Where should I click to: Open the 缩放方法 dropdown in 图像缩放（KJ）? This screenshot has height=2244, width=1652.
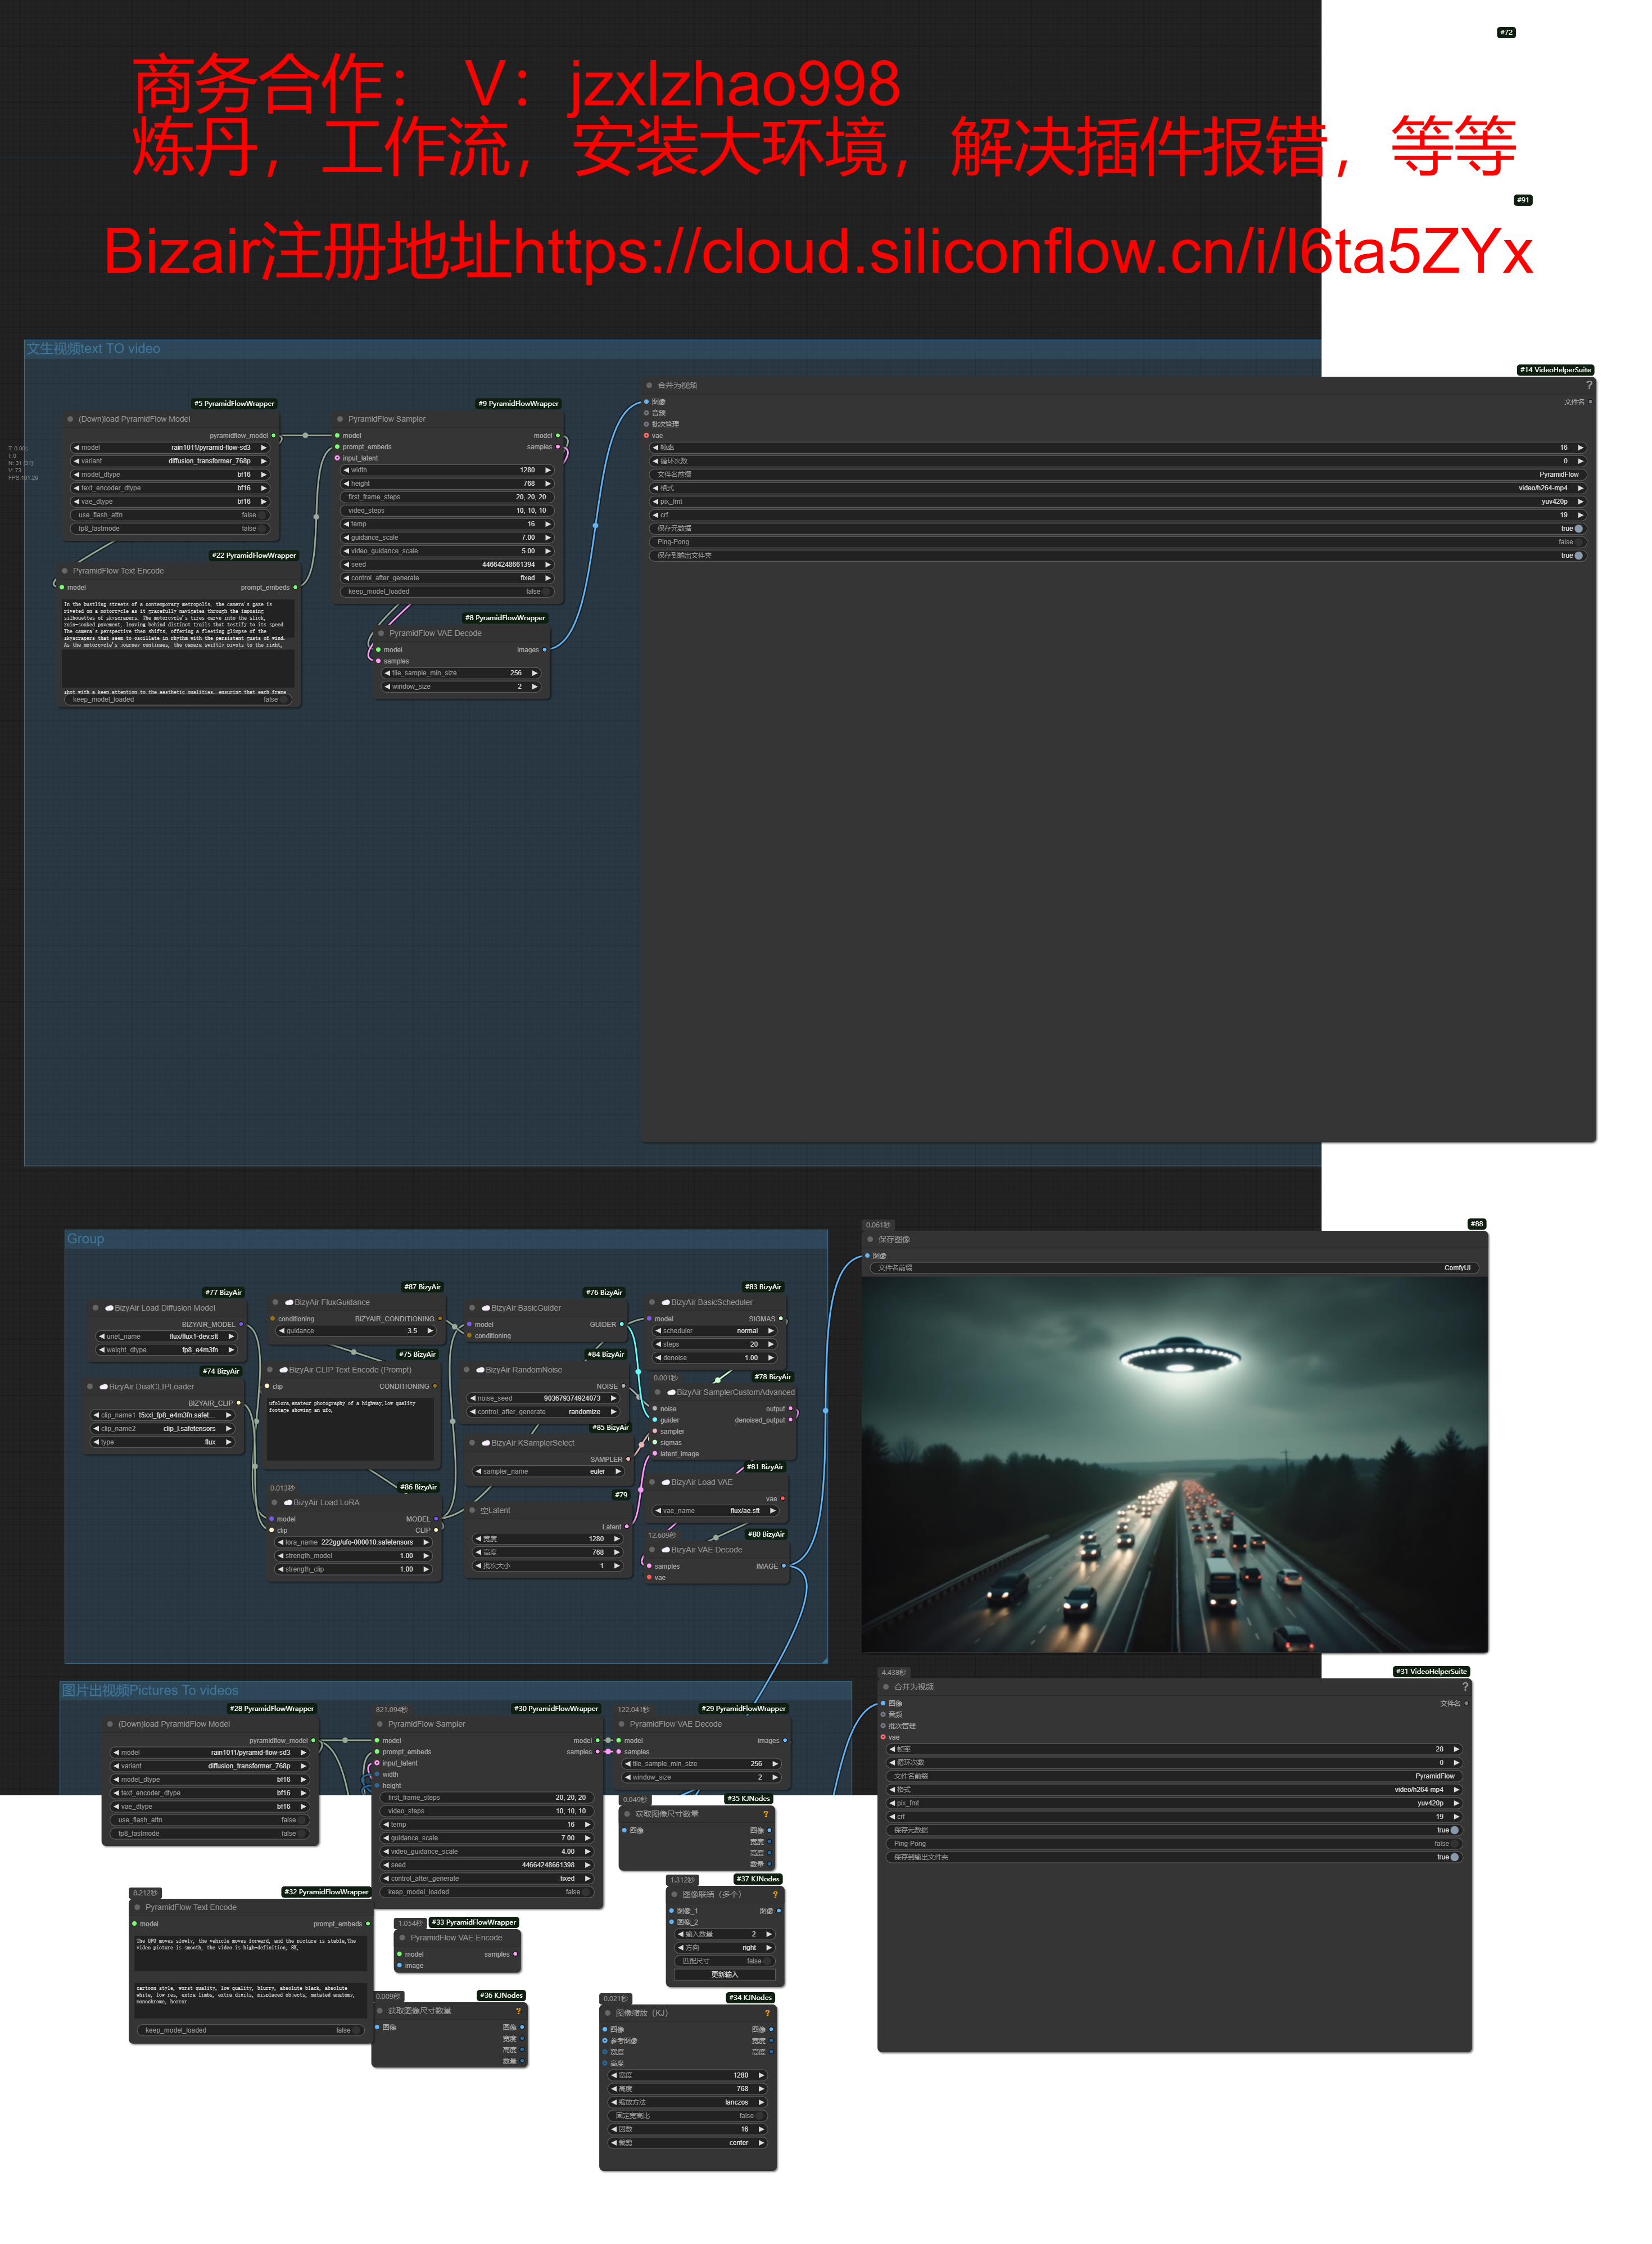(687, 2102)
